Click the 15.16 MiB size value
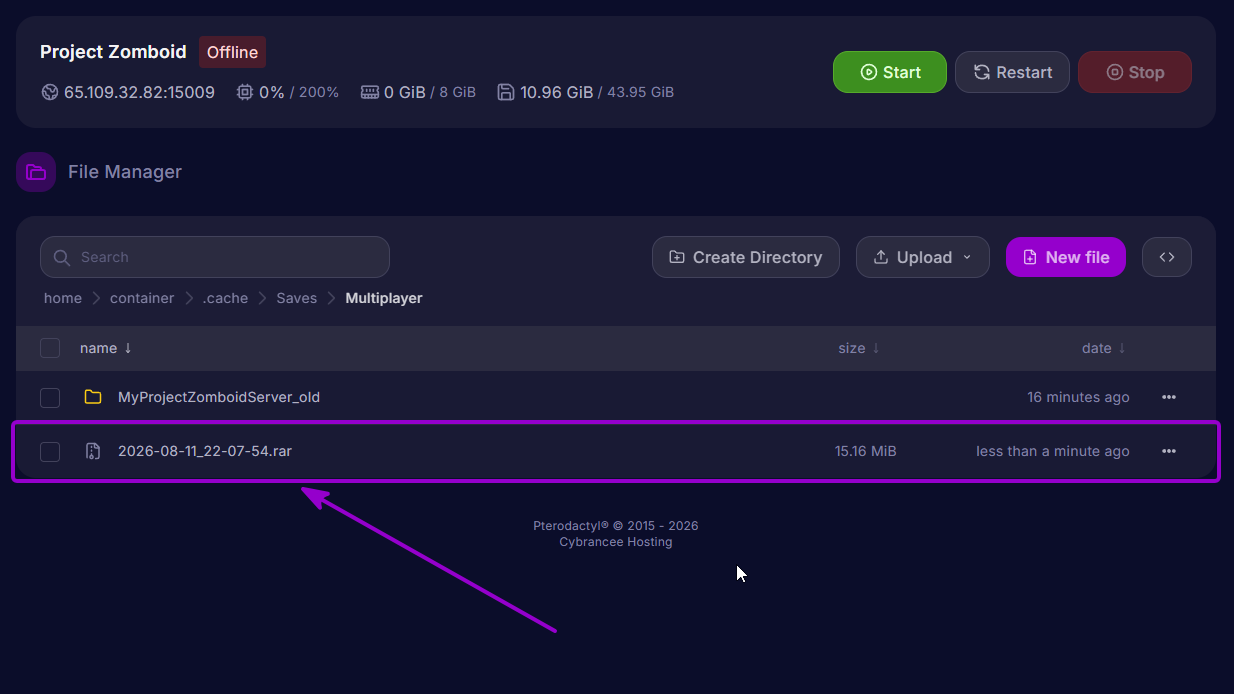 (x=866, y=451)
